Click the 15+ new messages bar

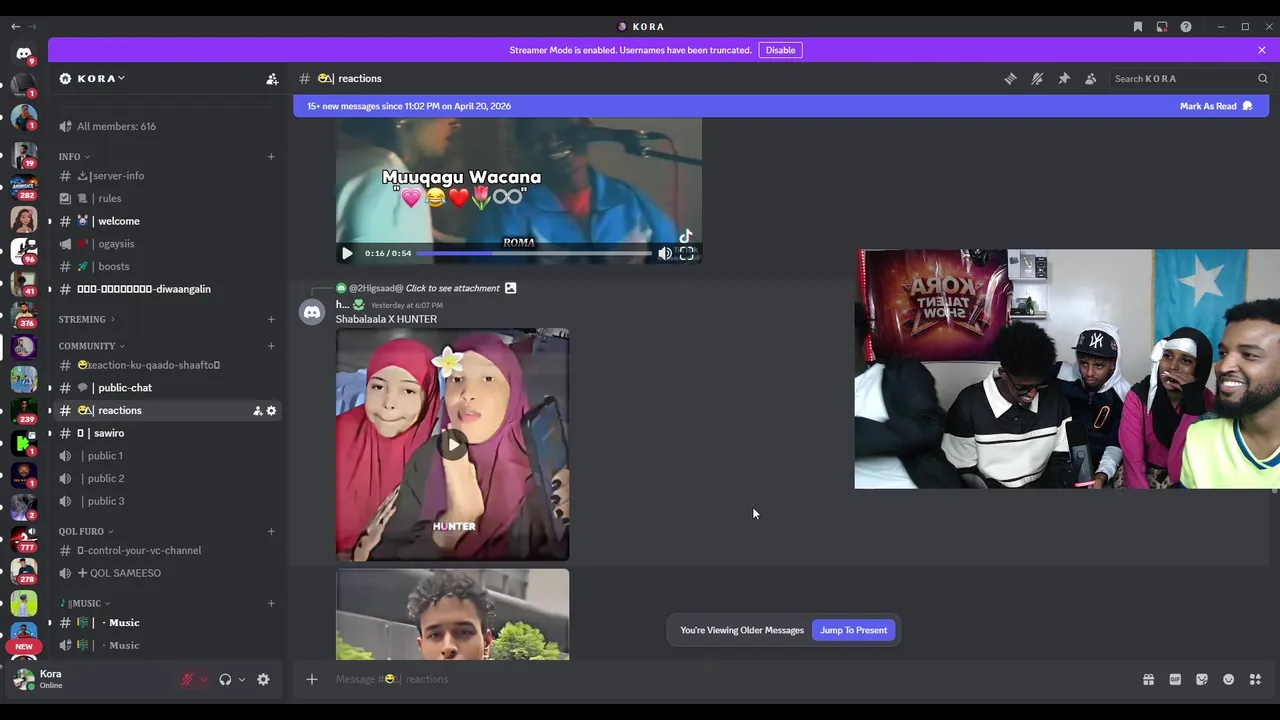[781, 106]
